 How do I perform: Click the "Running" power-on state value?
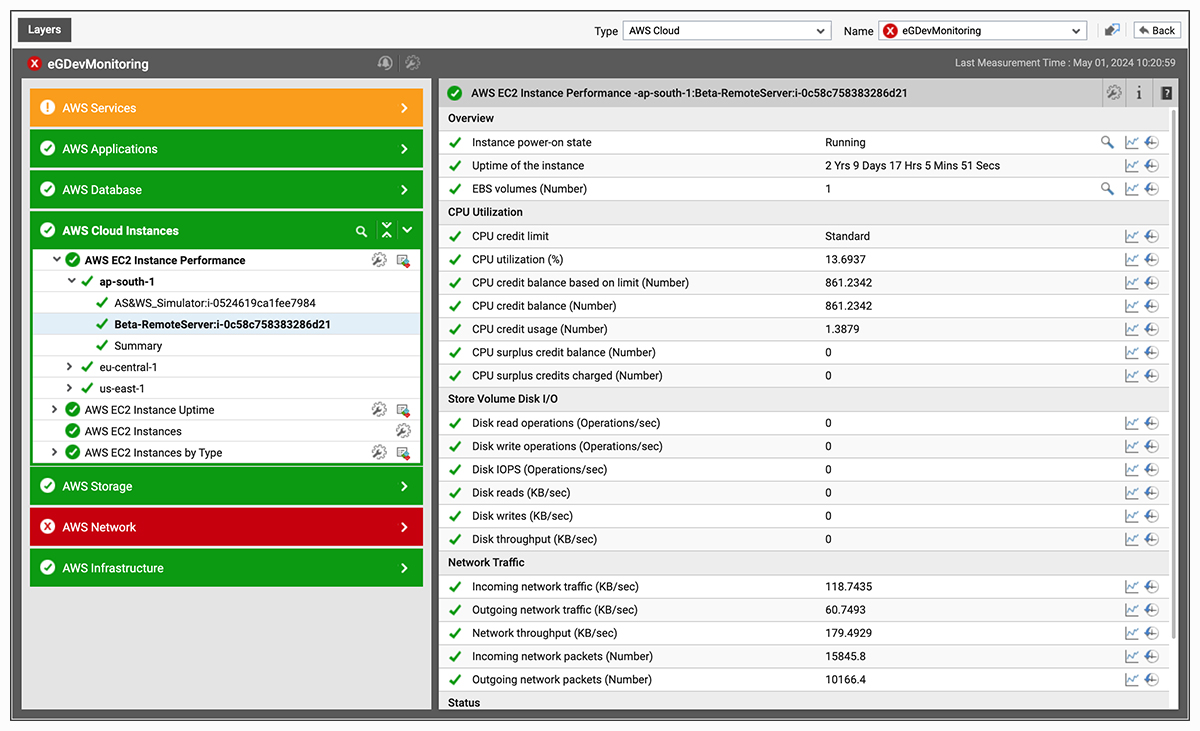click(x=845, y=142)
